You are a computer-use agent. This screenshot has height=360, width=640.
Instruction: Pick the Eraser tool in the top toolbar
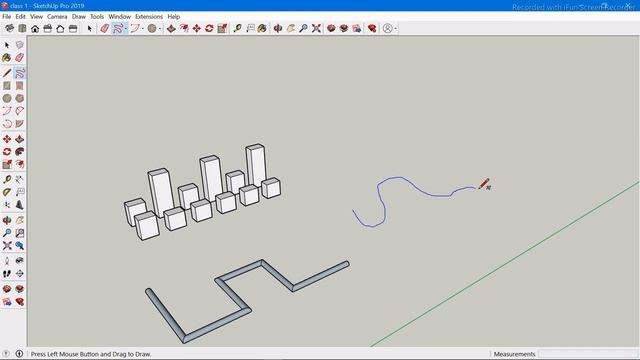(x=105, y=28)
